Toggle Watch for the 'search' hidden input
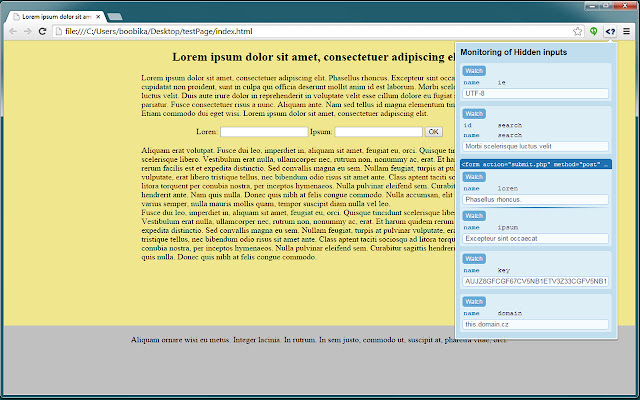 [x=474, y=113]
